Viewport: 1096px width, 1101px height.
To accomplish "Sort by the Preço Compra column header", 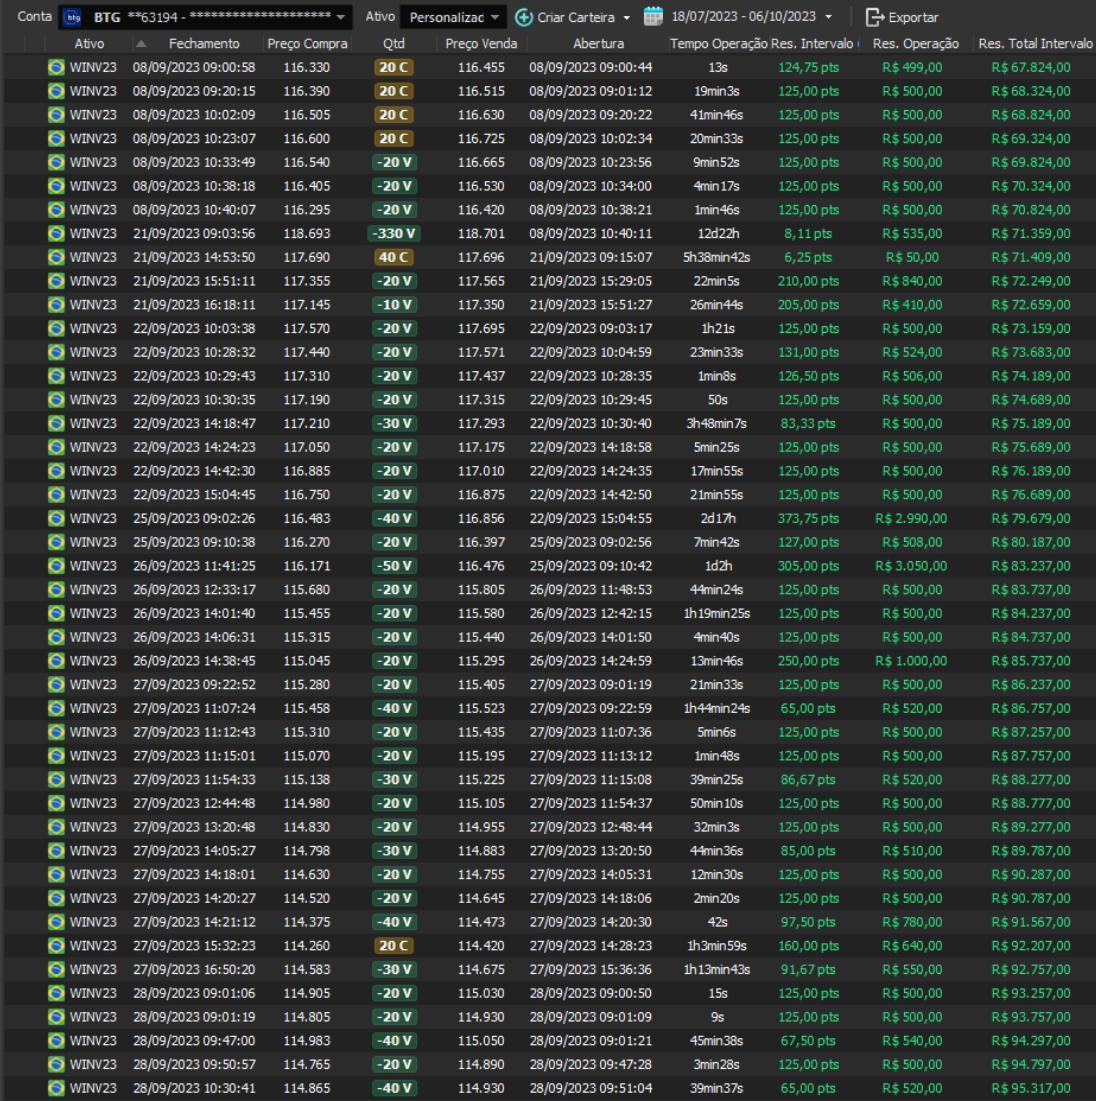I will point(308,43).
